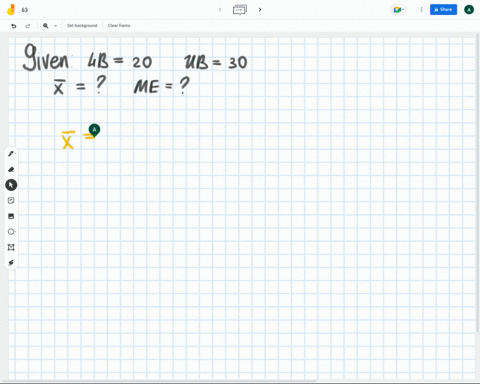The height and width of the screenshot is (384, 480).
Task: Start a Google Meet call
Action: point(398,10)
